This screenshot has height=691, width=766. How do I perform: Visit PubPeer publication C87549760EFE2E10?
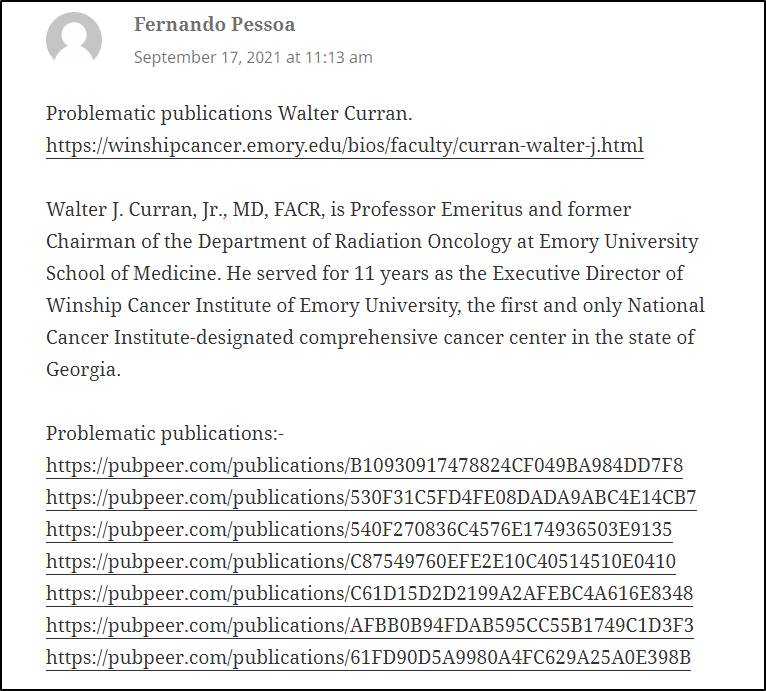tap(361, 561)
